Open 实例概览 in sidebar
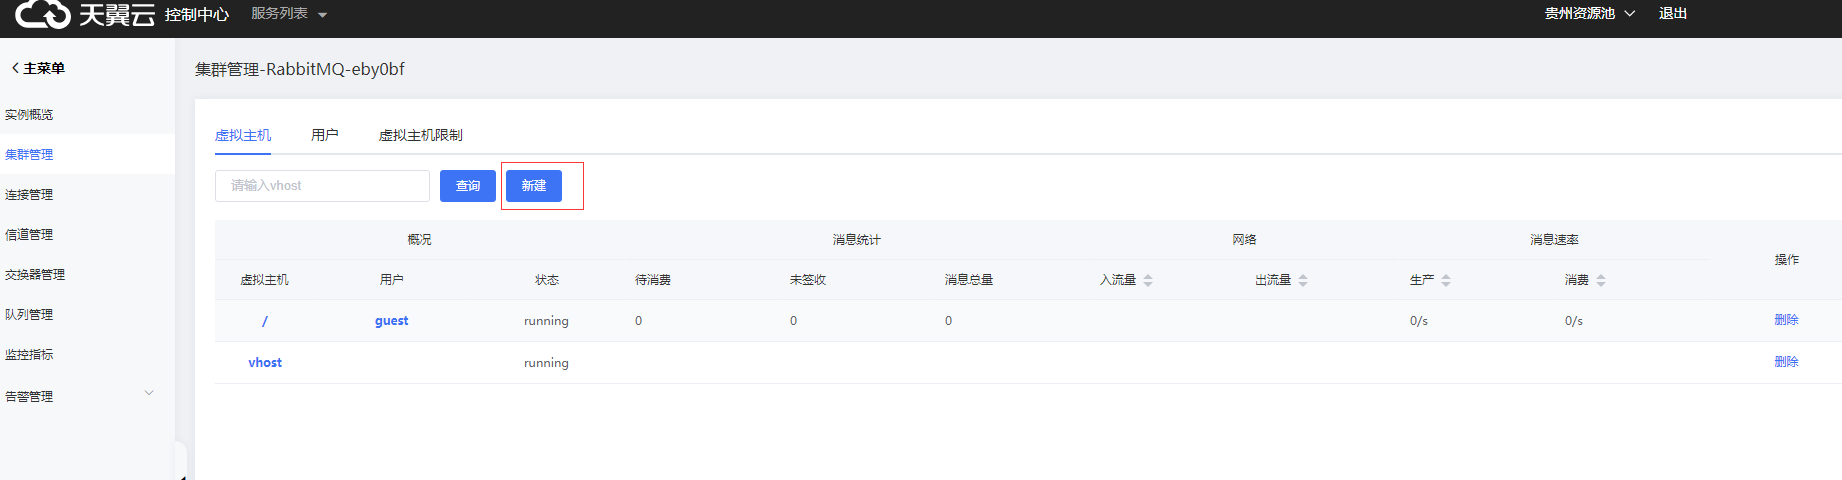The image size is (1842, 480). pyautogui.click(x=29, y=115)
